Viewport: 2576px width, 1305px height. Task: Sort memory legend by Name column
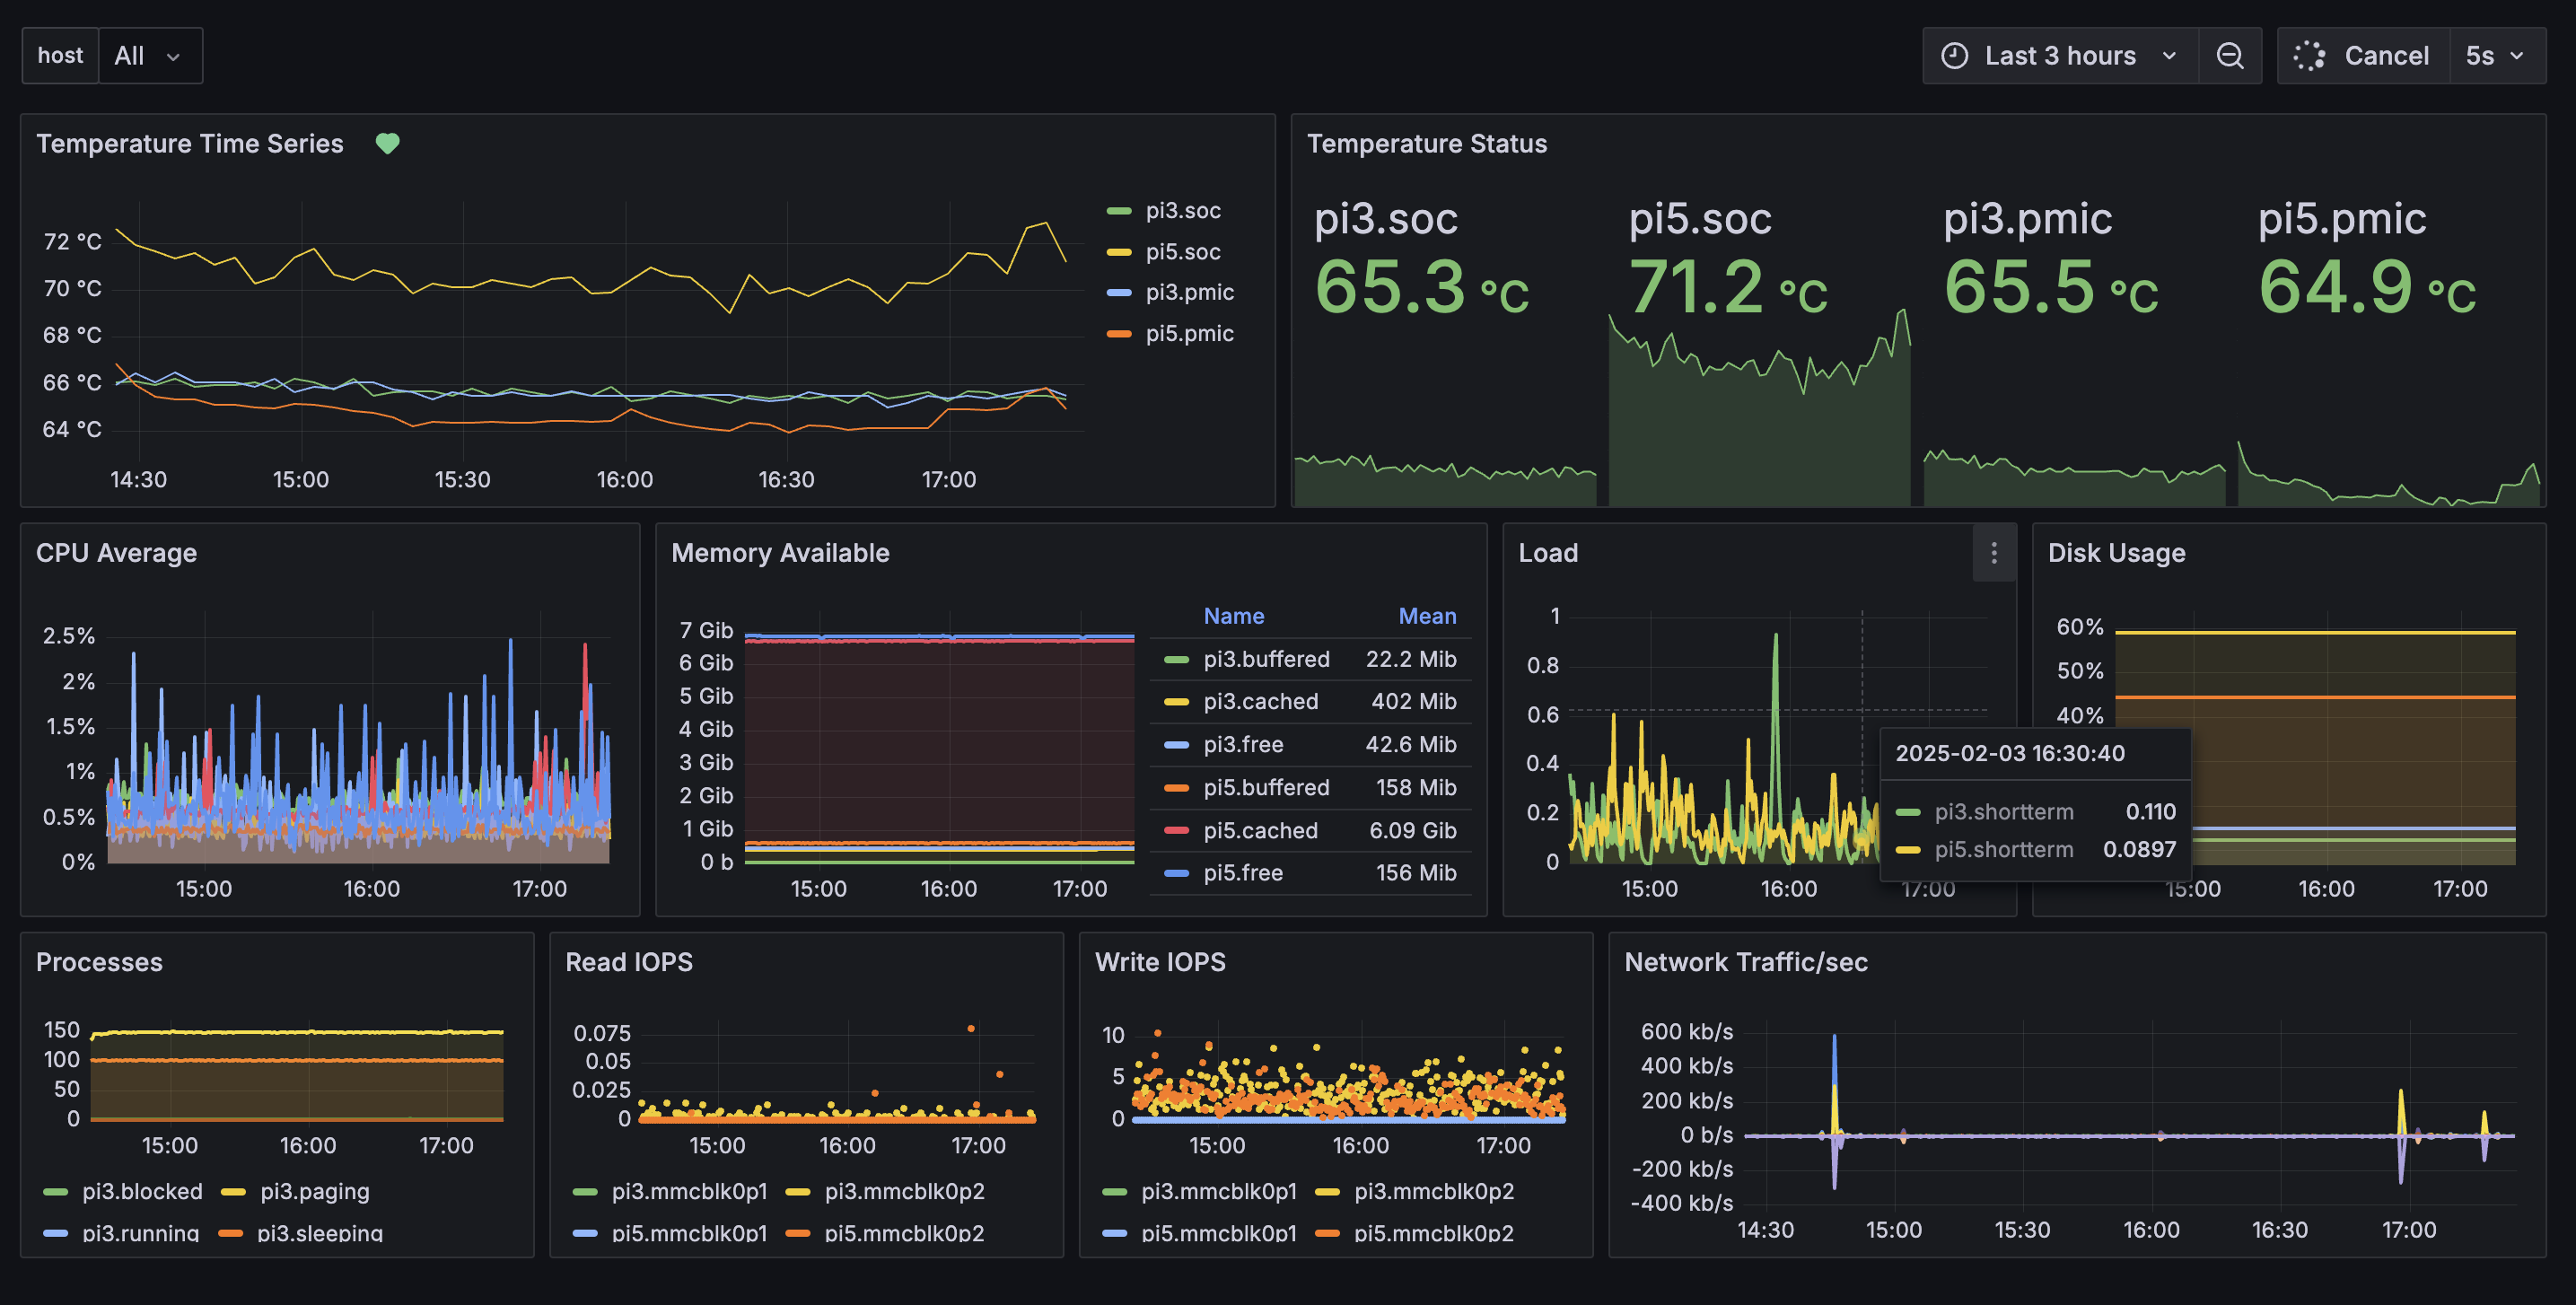click(x=1233, y=616)
